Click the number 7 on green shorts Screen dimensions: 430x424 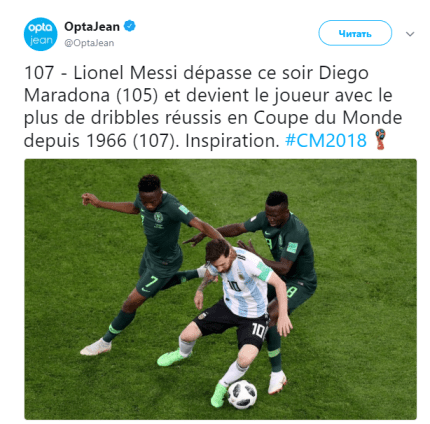click(x=151, y=282)
